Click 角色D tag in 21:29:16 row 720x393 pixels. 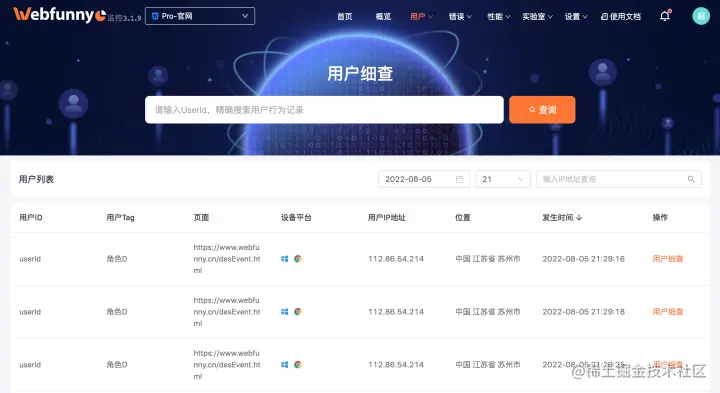click(117, 259)
